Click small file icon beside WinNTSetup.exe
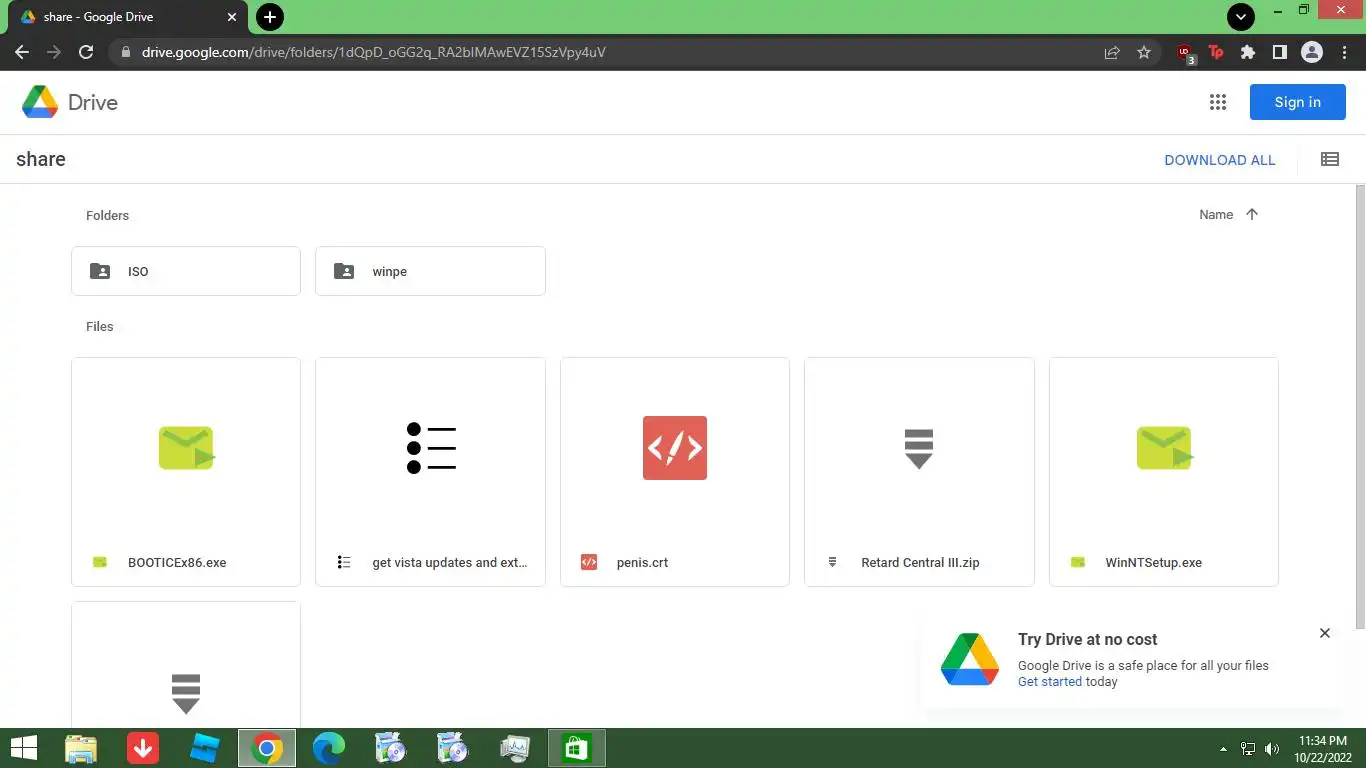 [x=1077, y=562]
